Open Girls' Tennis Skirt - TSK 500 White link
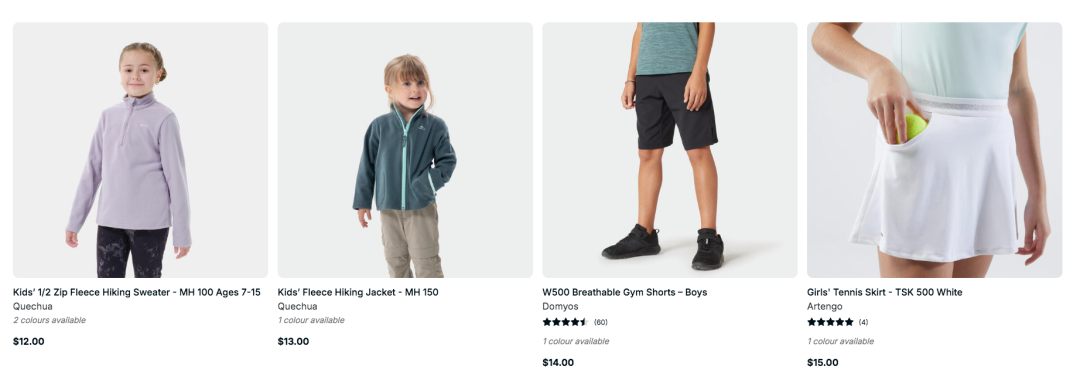 point(885,293)
